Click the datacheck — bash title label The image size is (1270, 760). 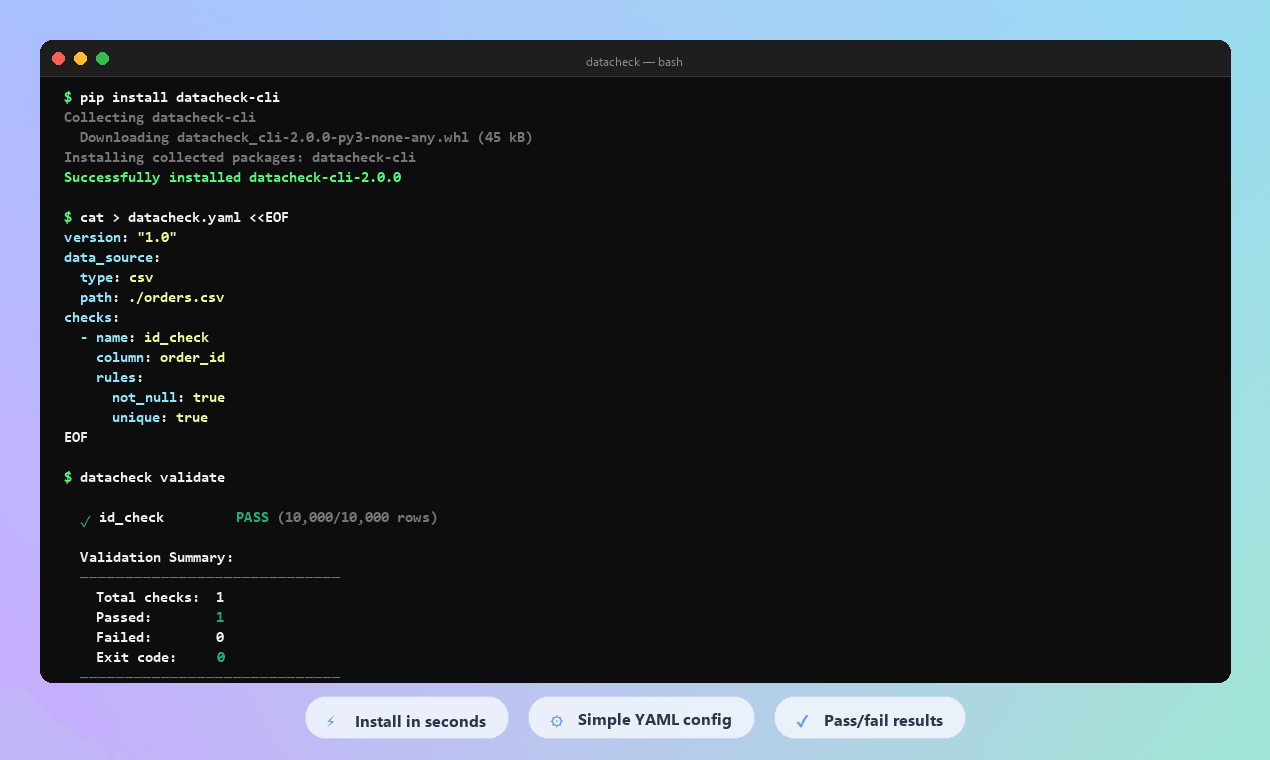point(634,61)
